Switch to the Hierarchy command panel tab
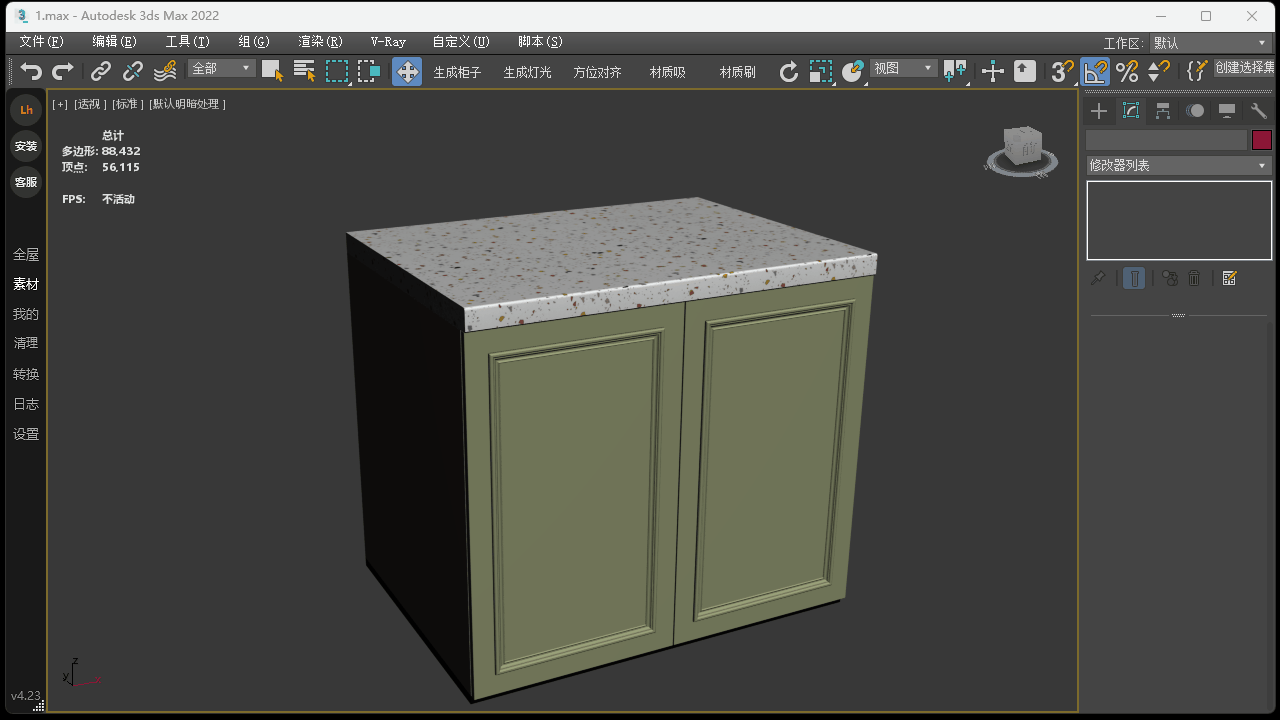The height and width of the screenshot is (720, 1280). point(1163,111)
